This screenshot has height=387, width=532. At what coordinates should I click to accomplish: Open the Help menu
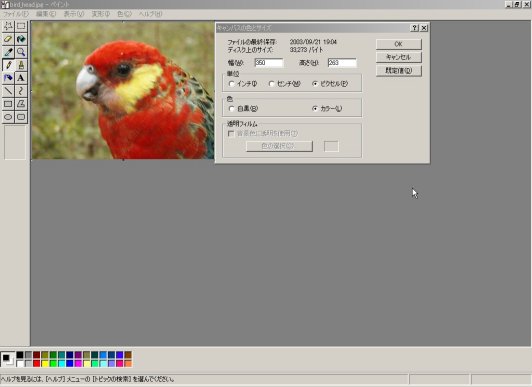click(150, 14)
